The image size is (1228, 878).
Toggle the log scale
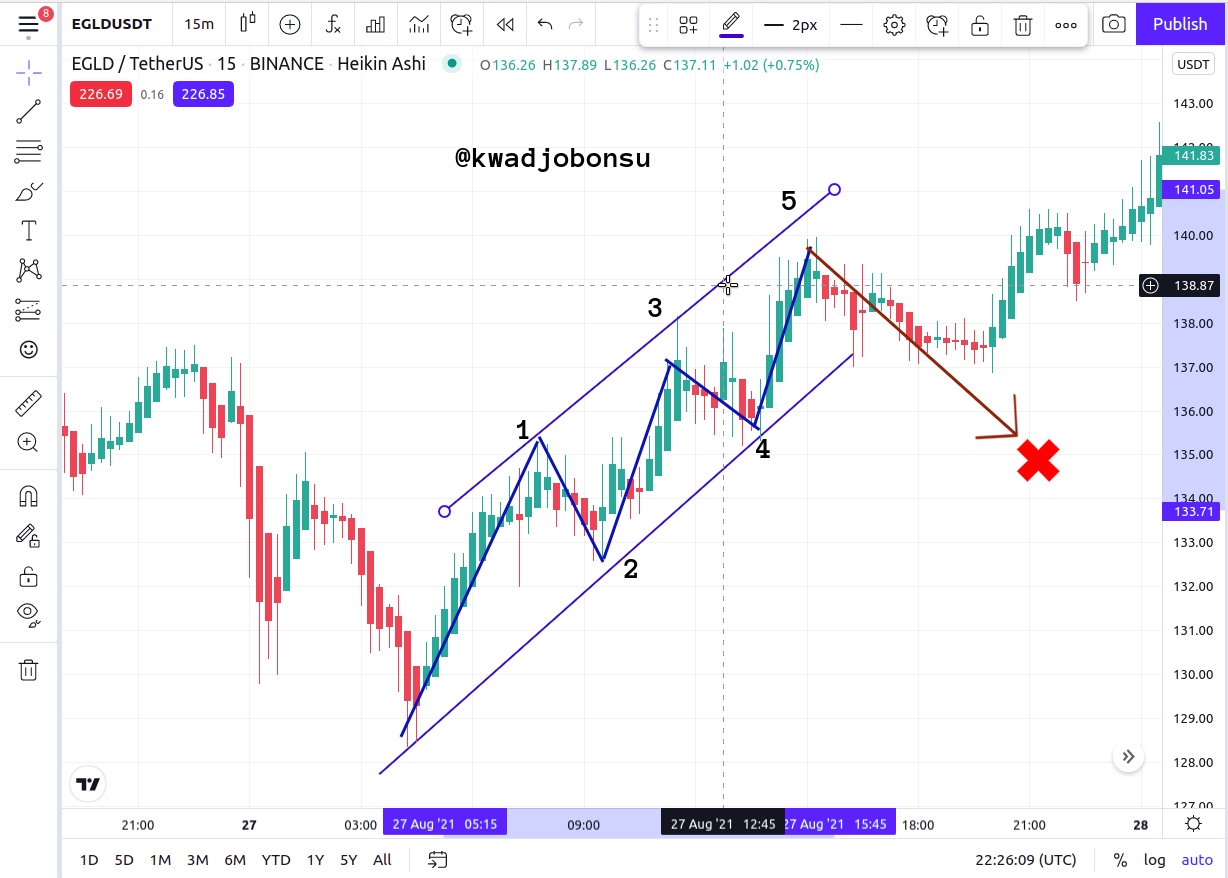pos(1155,860)
